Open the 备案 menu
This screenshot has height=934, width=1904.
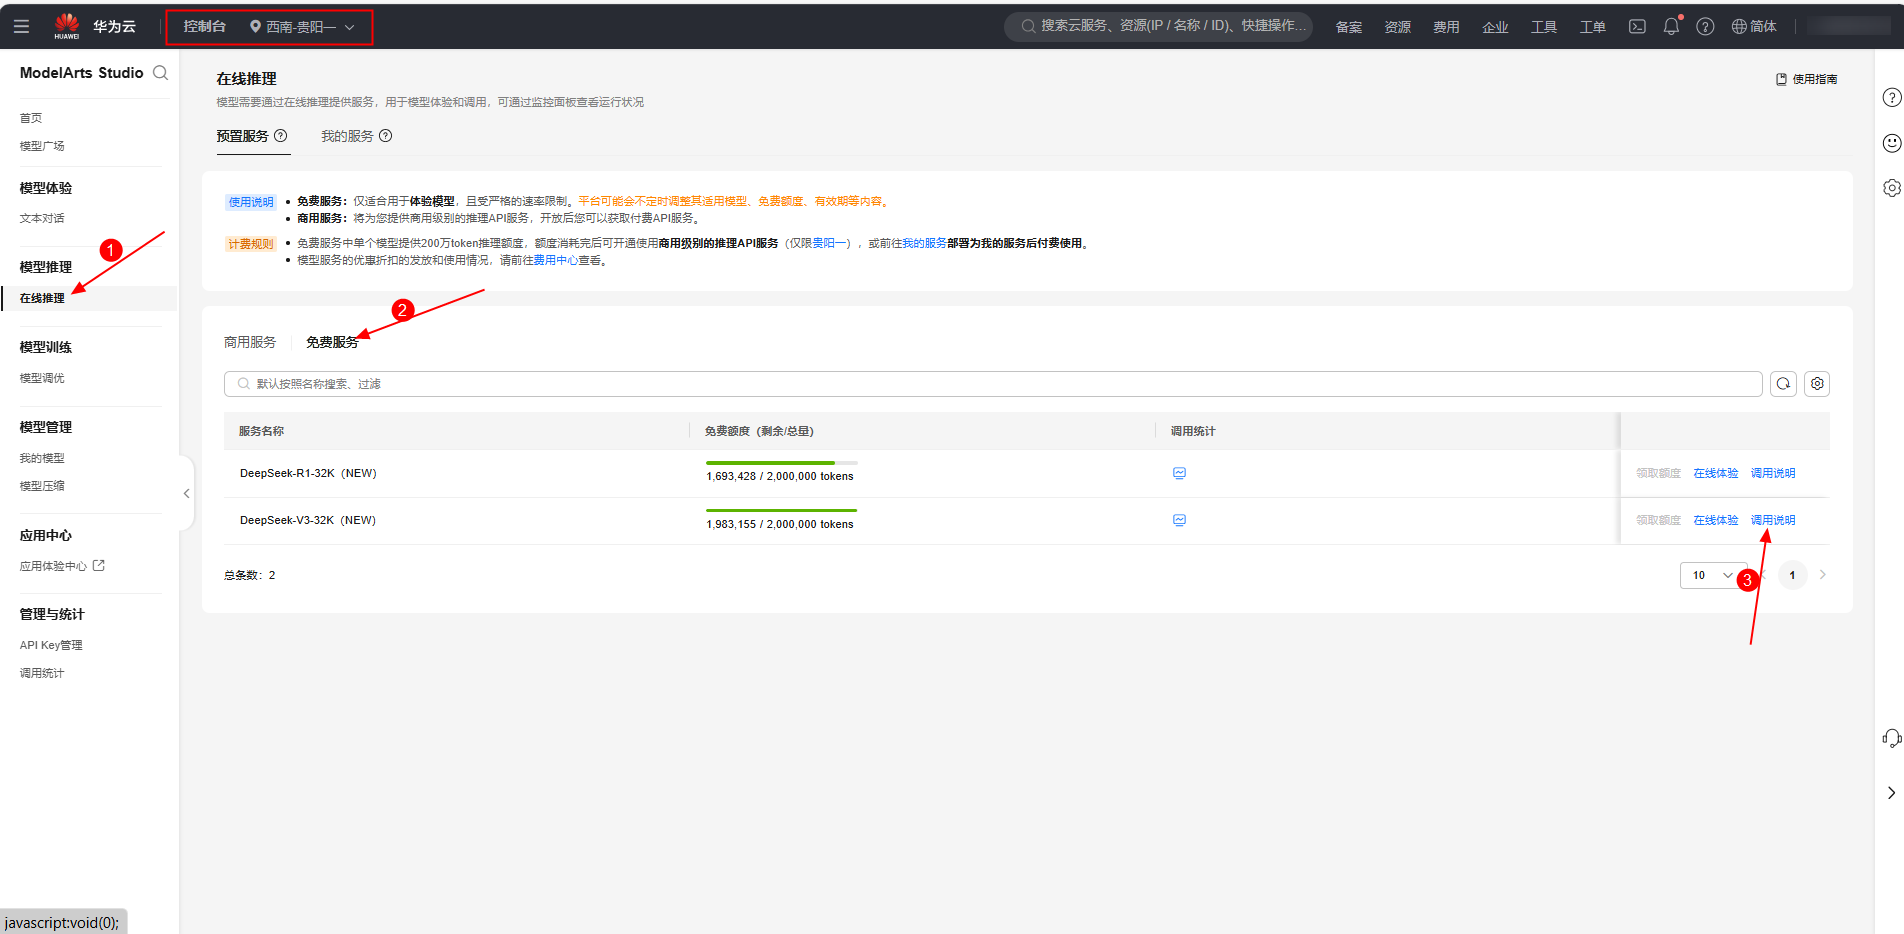[x=1349, y=27]
